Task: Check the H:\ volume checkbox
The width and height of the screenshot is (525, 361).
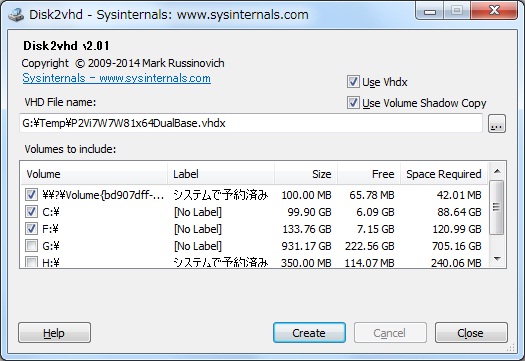Action: tap(31, 262)
